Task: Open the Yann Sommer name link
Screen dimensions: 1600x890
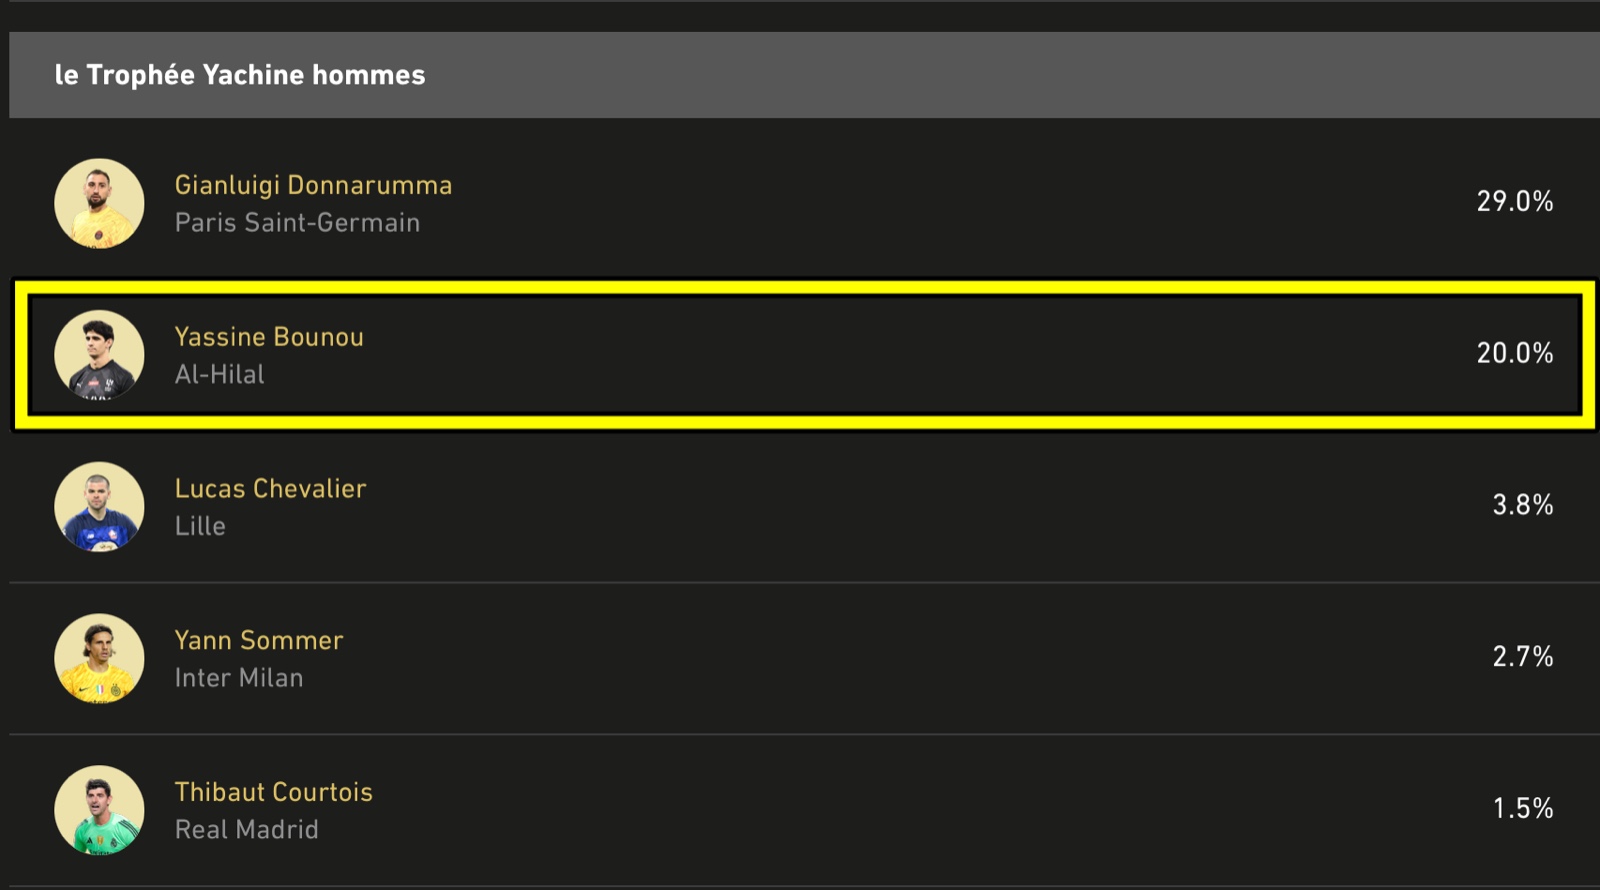Action: pyautogui.click(x=259, y=640)
